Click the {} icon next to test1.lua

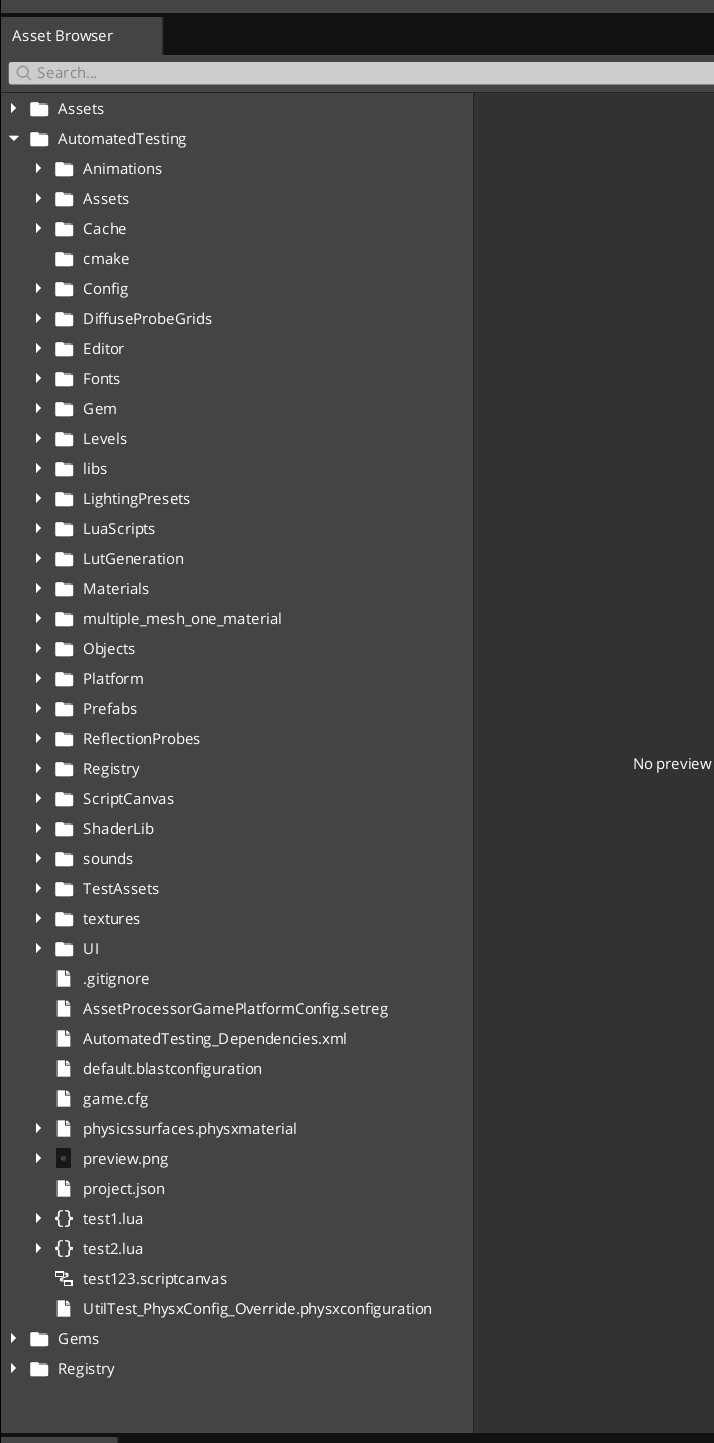64,1218
